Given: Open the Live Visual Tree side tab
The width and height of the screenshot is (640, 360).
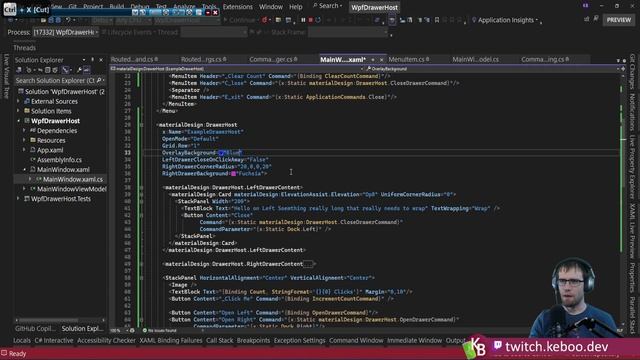Looking at the screenshot, I should click(x=6, y=76).
